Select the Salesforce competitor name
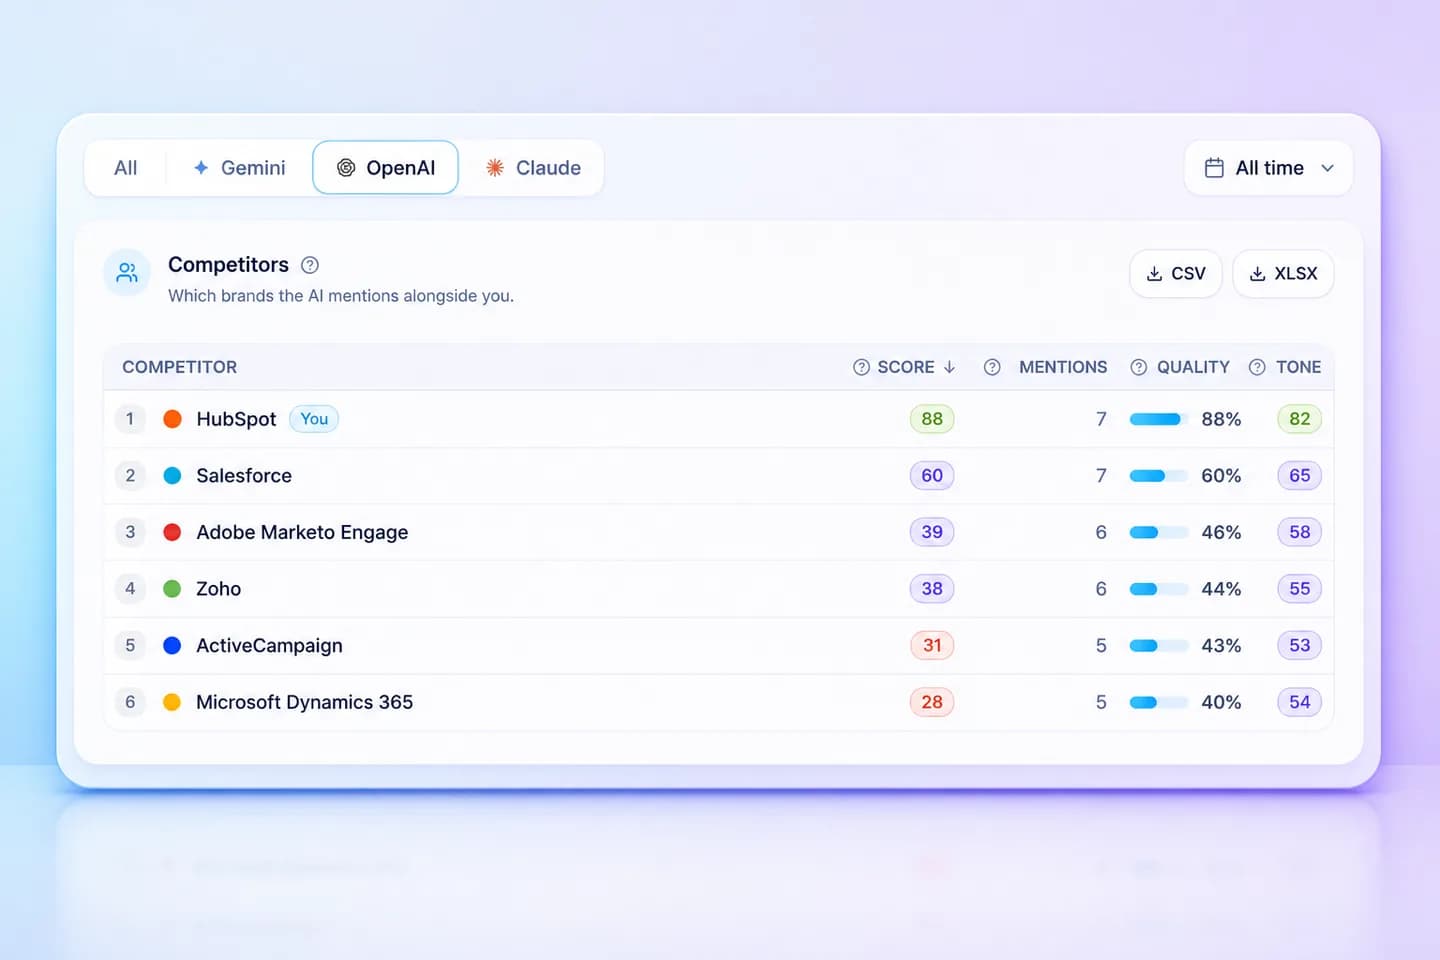 pos(244,476)
